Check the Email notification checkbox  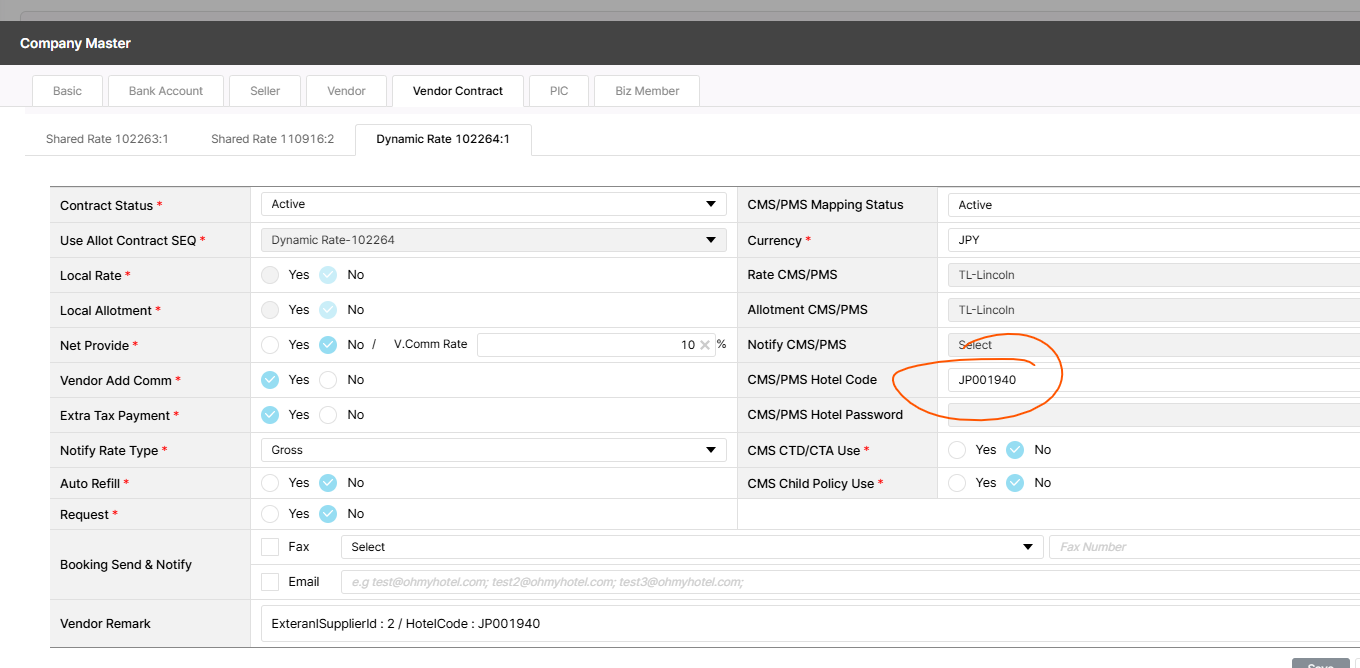coord(270,582)
